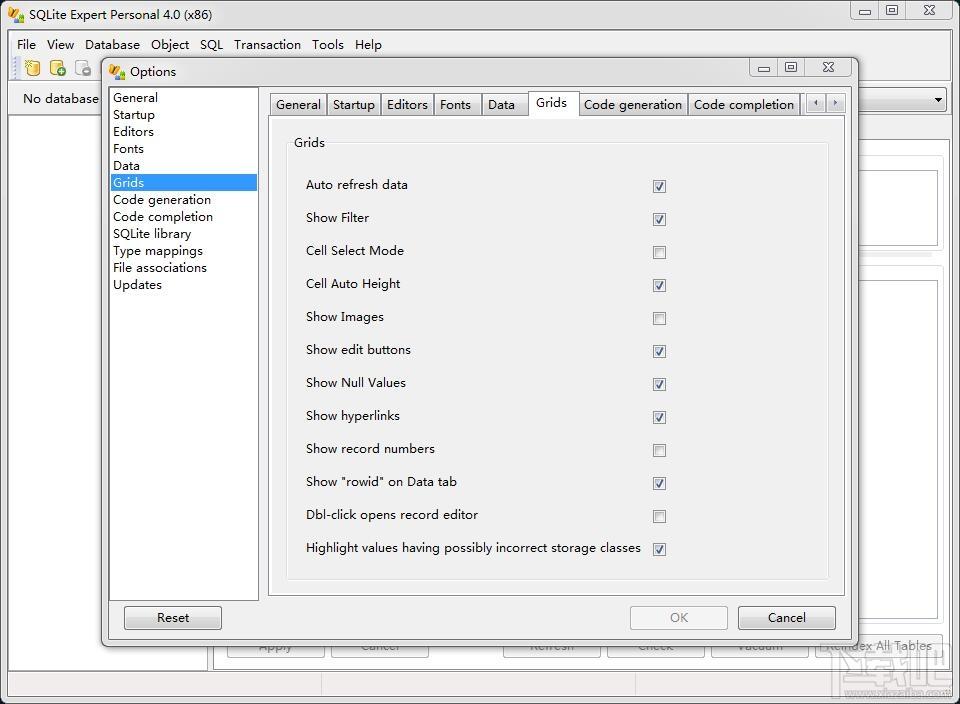Open the Database menu

pos(112,45)
